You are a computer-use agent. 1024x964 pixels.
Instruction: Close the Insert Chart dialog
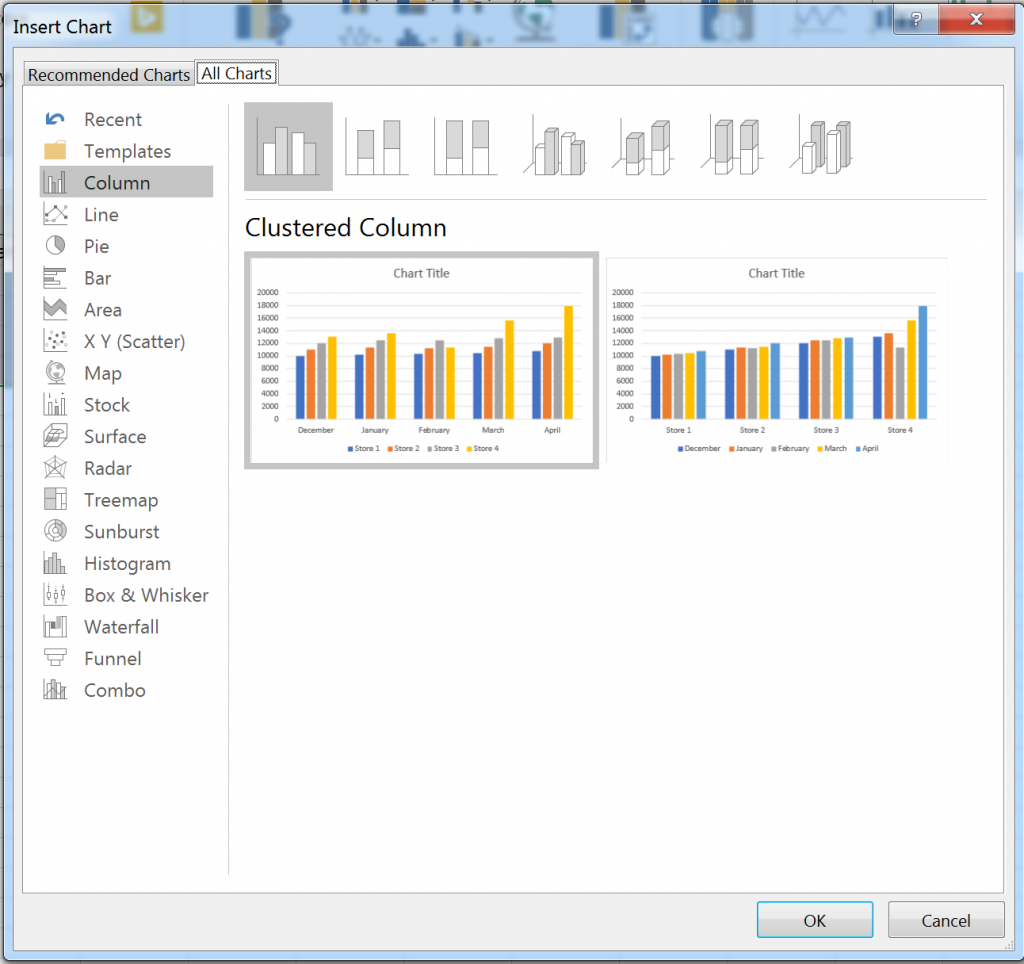pos(976,20)
